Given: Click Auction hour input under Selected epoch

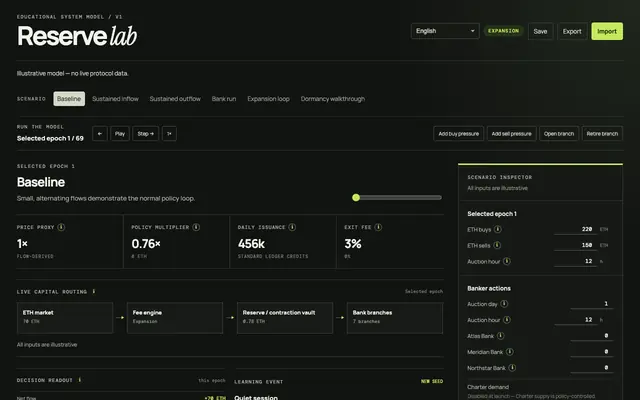Looking at the screenshot, I should (575, 261).
